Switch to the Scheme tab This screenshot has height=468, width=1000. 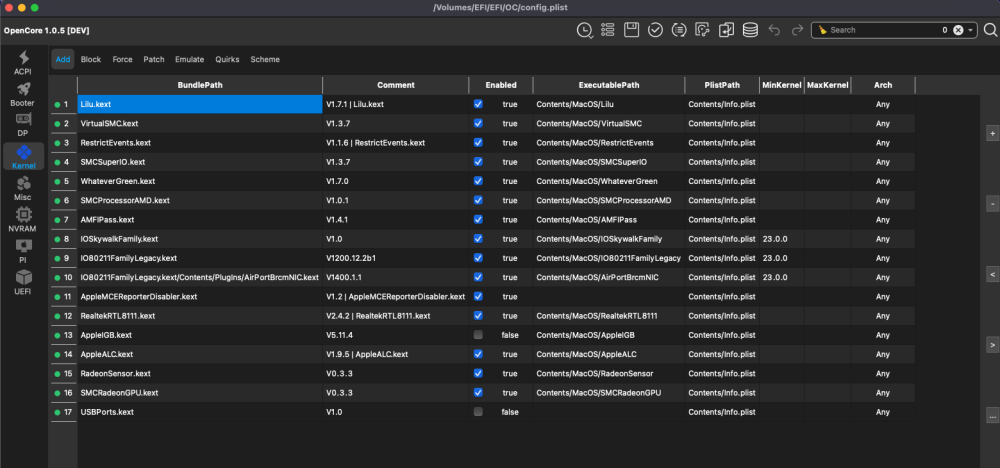coord(265,59)
